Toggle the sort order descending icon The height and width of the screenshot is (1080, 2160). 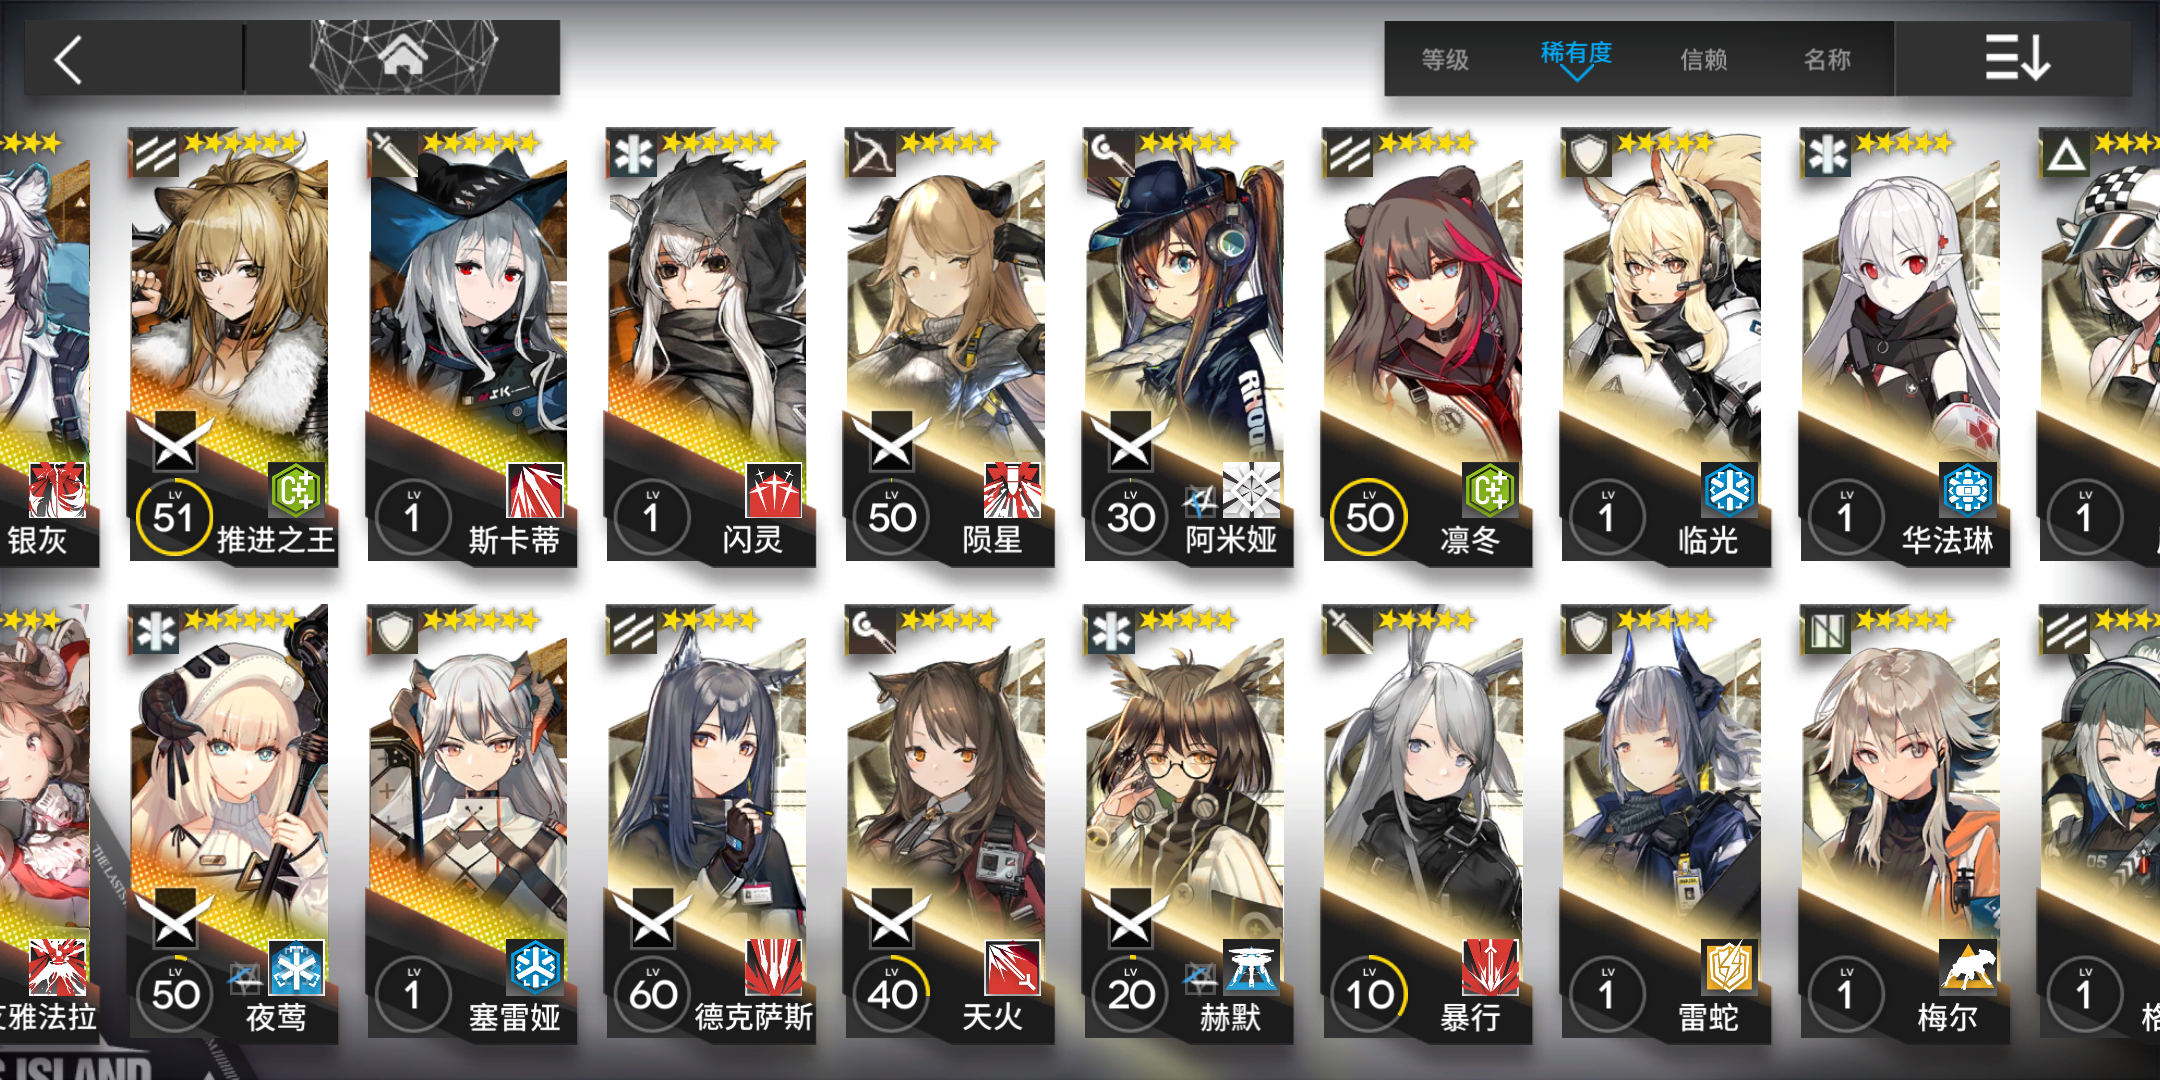(x=2016, y=58)
